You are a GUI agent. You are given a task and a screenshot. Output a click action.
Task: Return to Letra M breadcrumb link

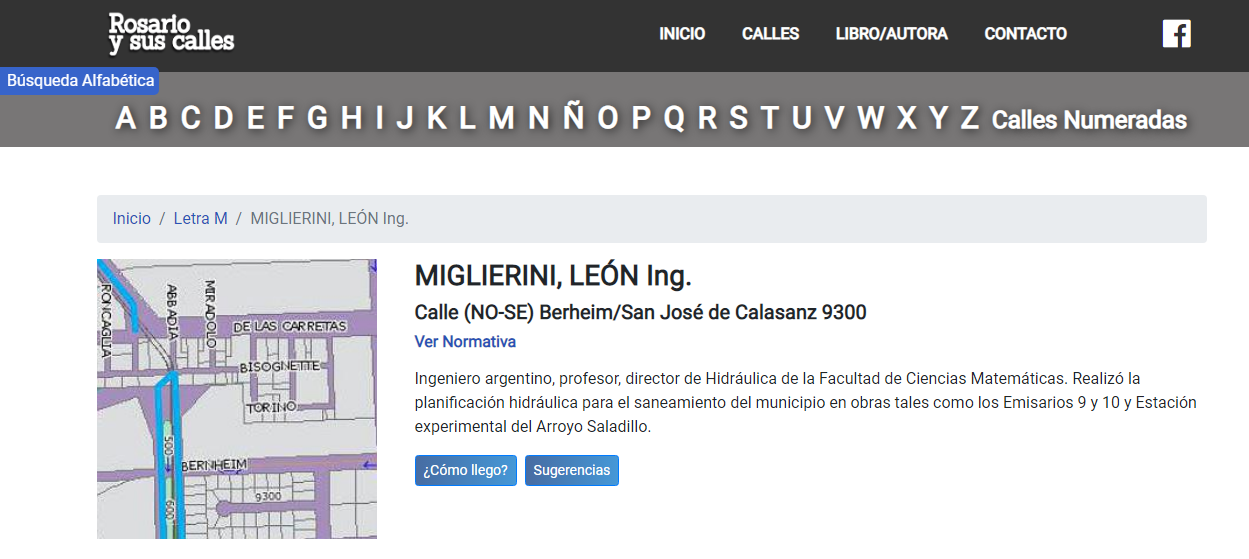(x=201, y=218)
